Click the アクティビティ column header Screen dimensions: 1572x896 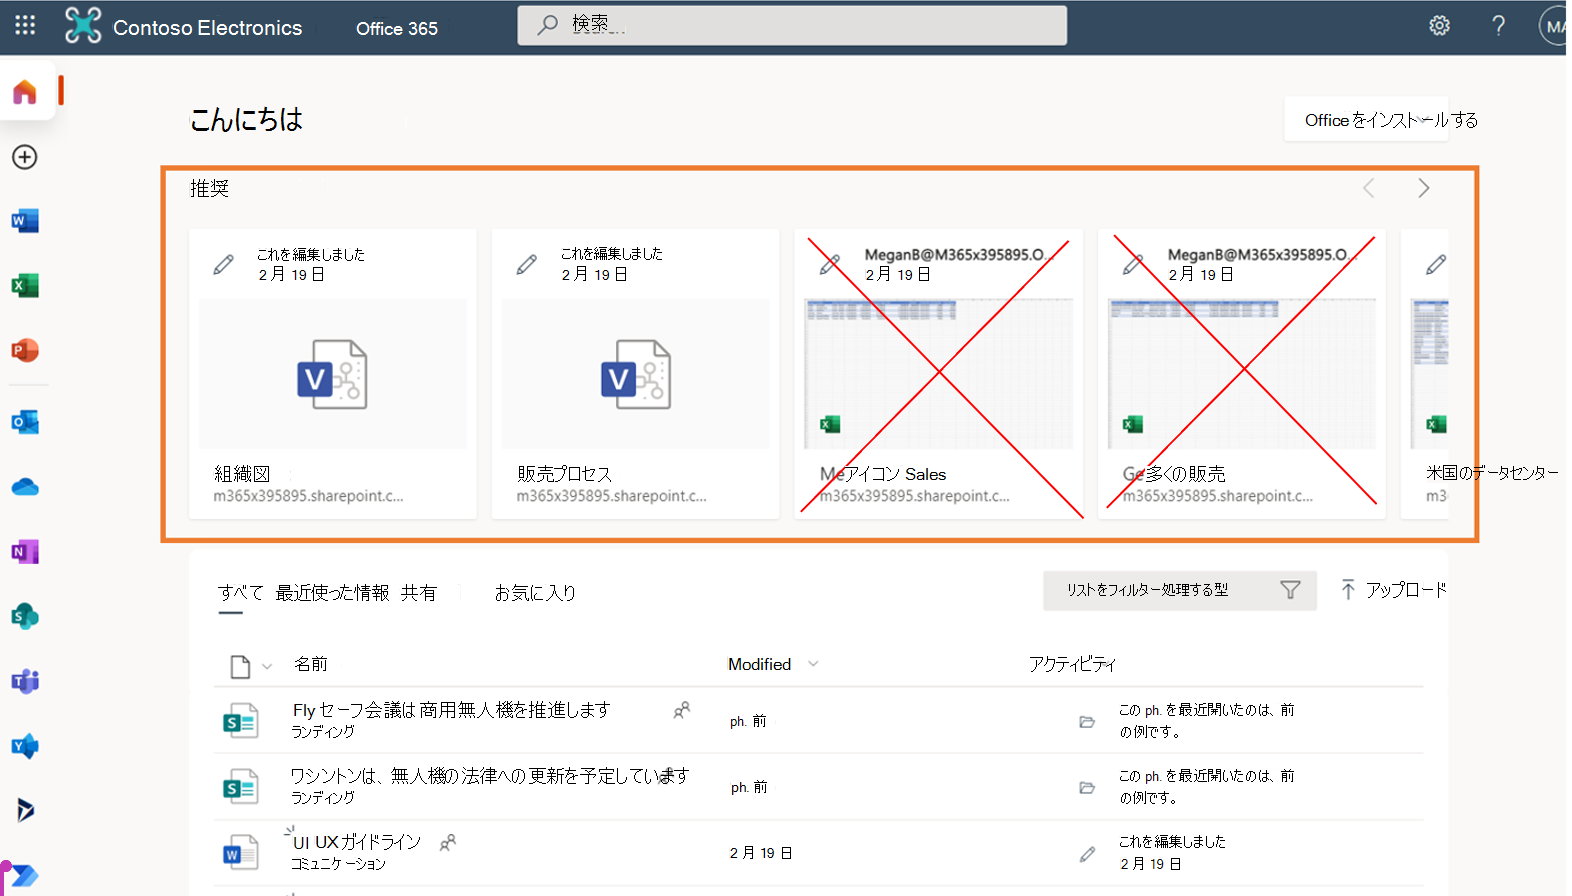point(1072,664)
